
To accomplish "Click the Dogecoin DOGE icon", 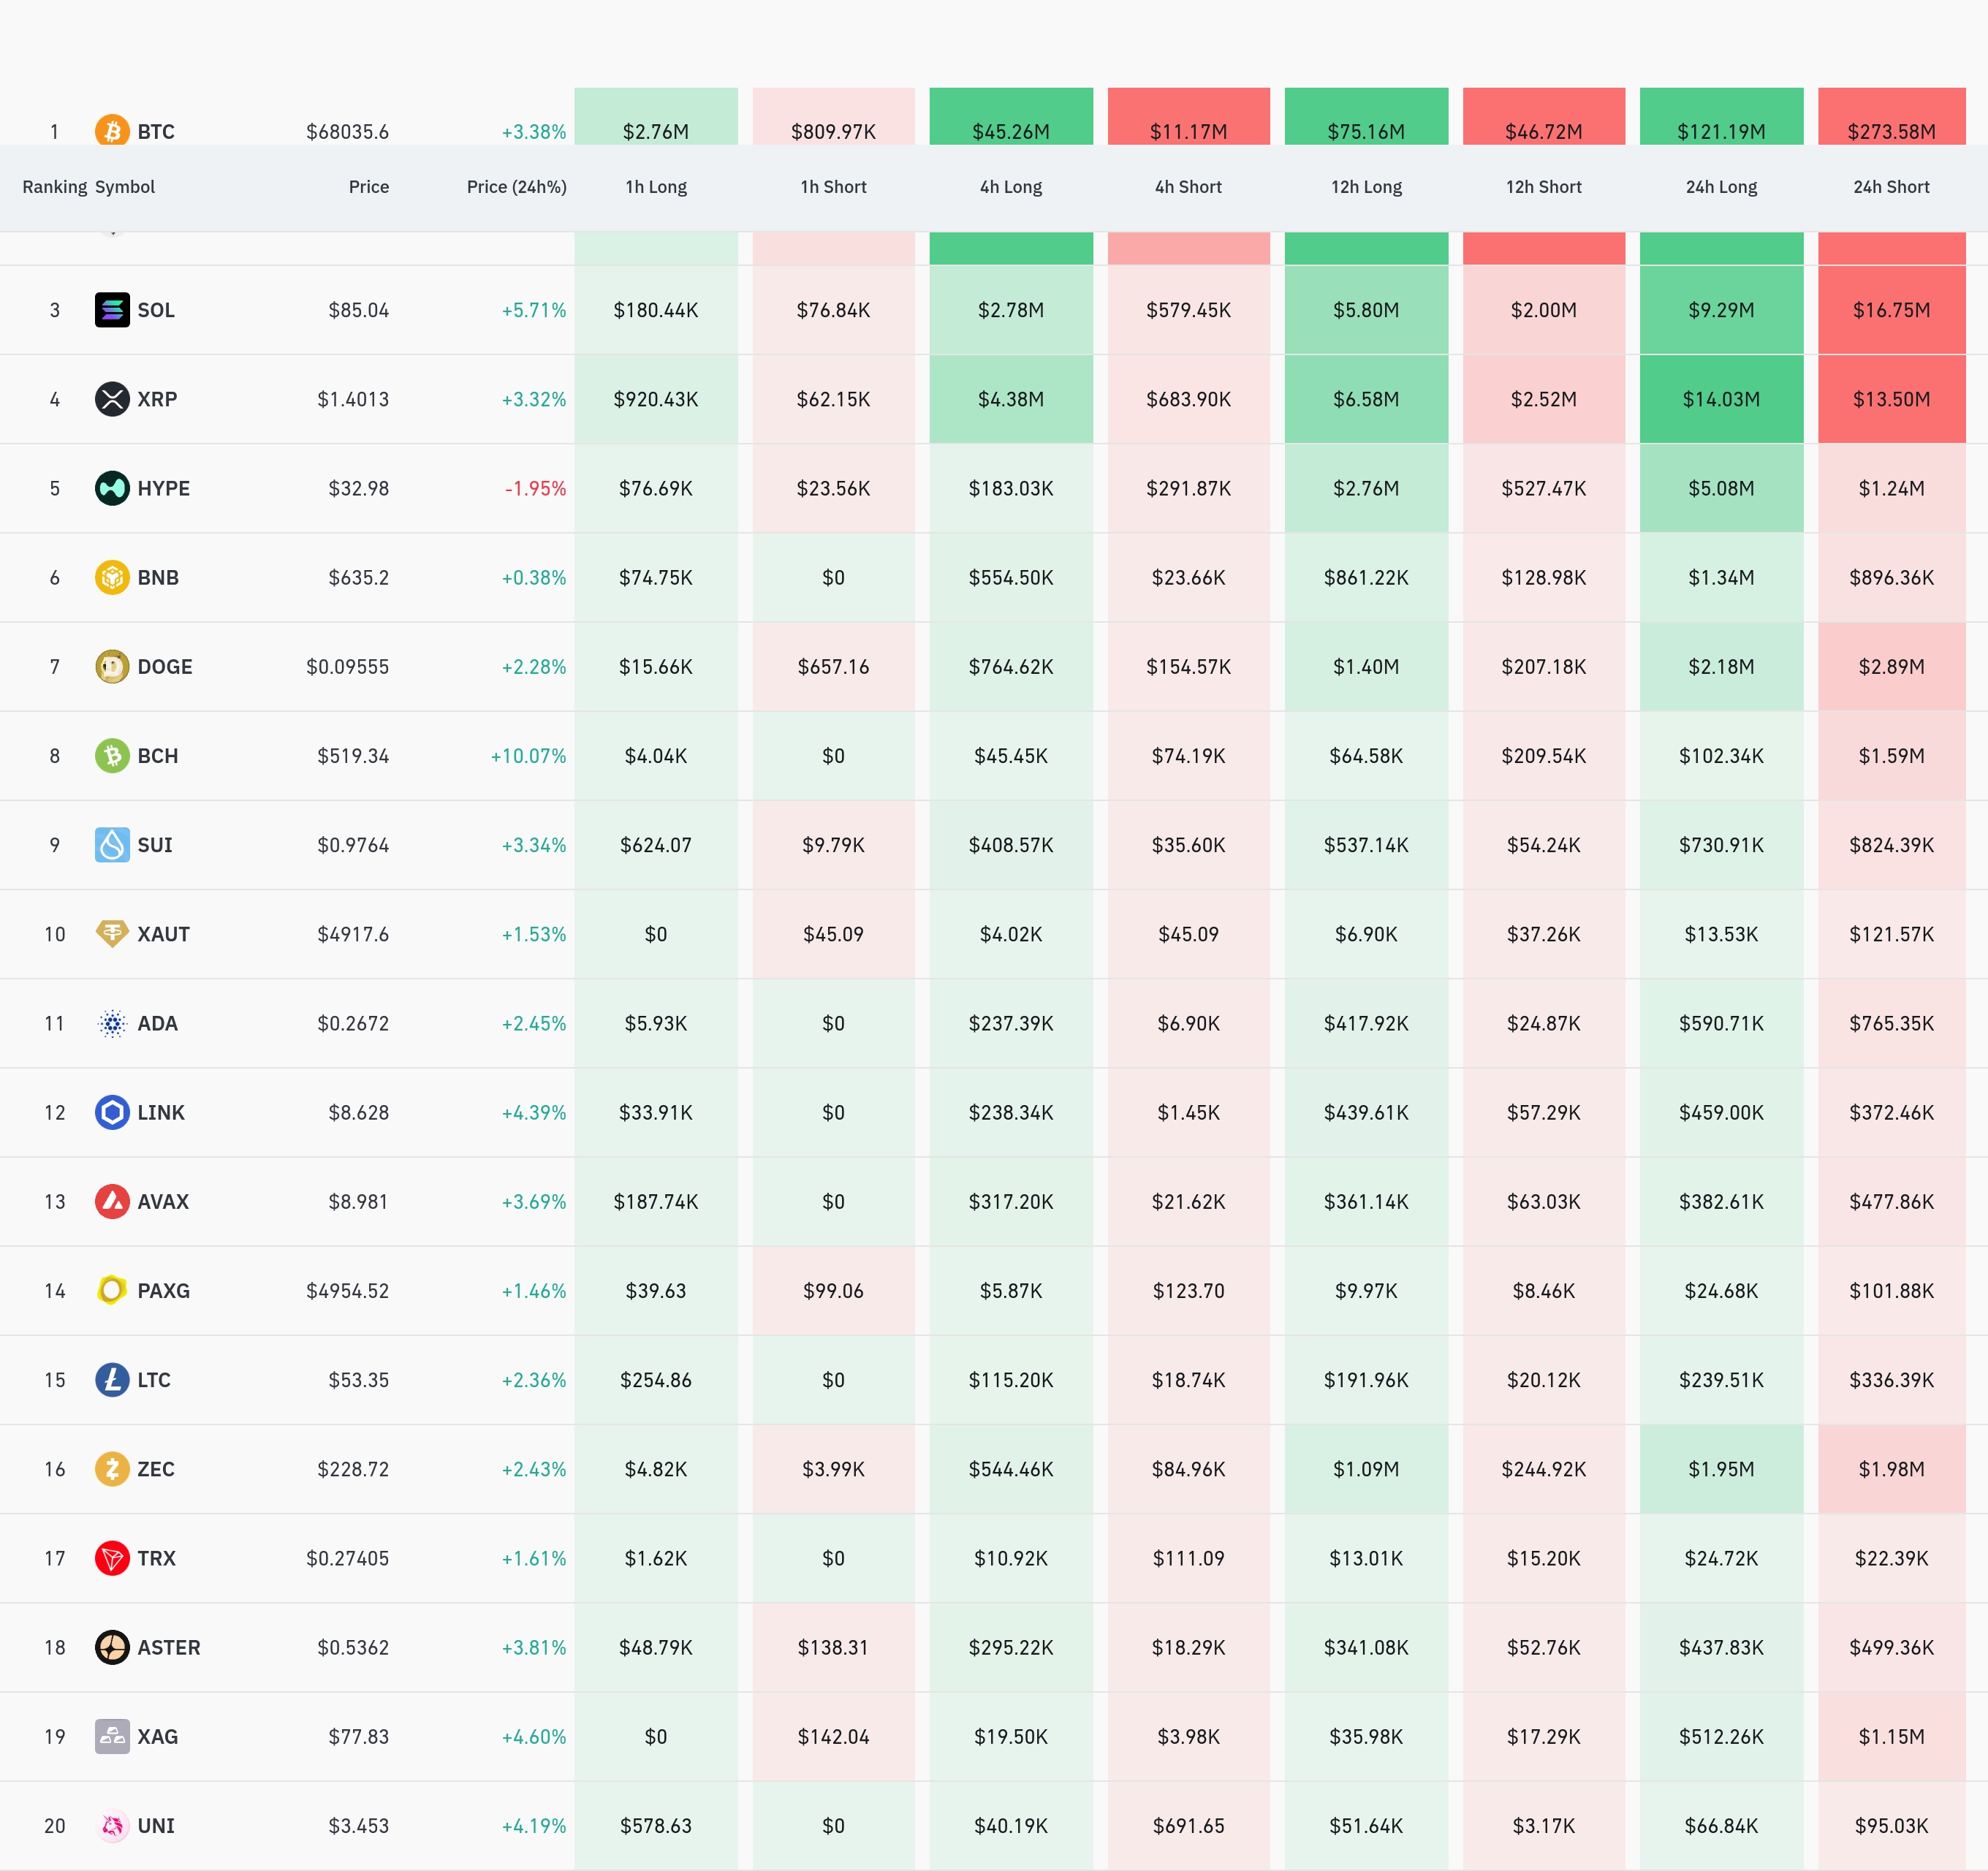I will (x=112, y=666).
